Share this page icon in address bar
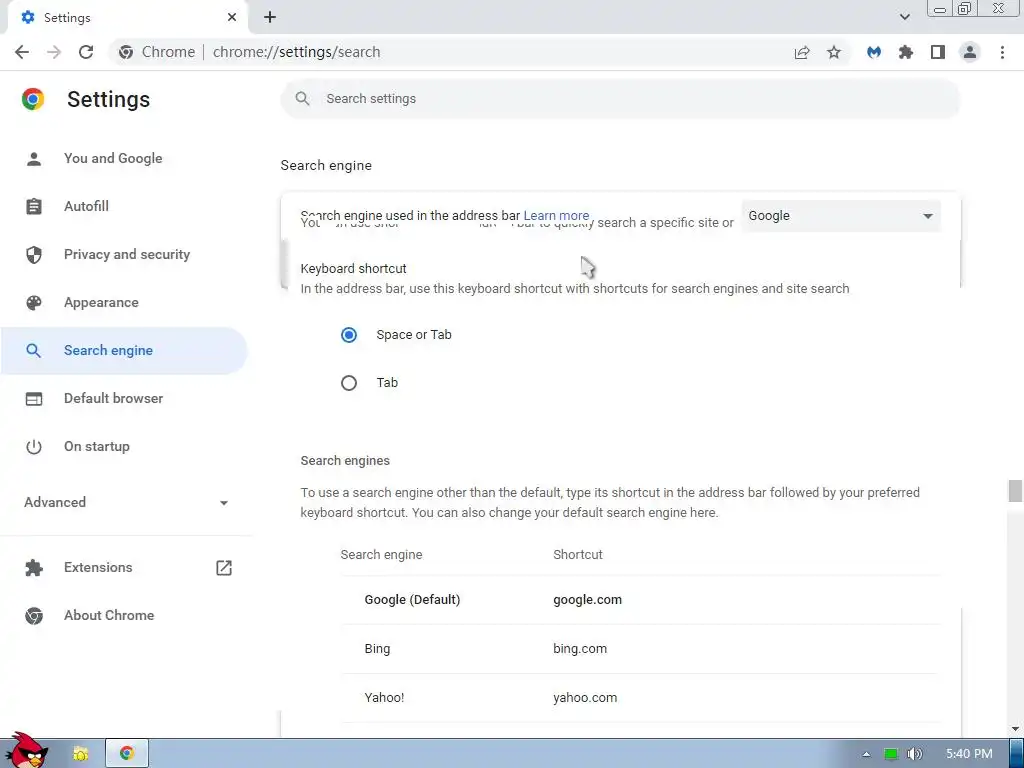The height and width of the screenshot is (768, 1024). 802,52
